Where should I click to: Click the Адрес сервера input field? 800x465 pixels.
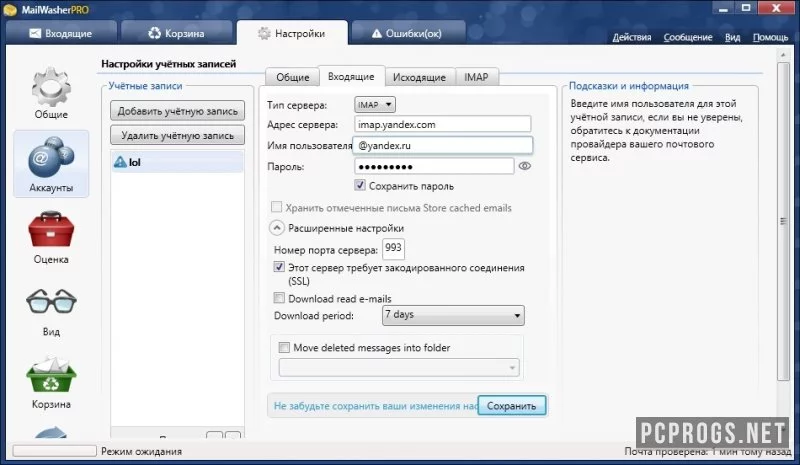(442, 124)
